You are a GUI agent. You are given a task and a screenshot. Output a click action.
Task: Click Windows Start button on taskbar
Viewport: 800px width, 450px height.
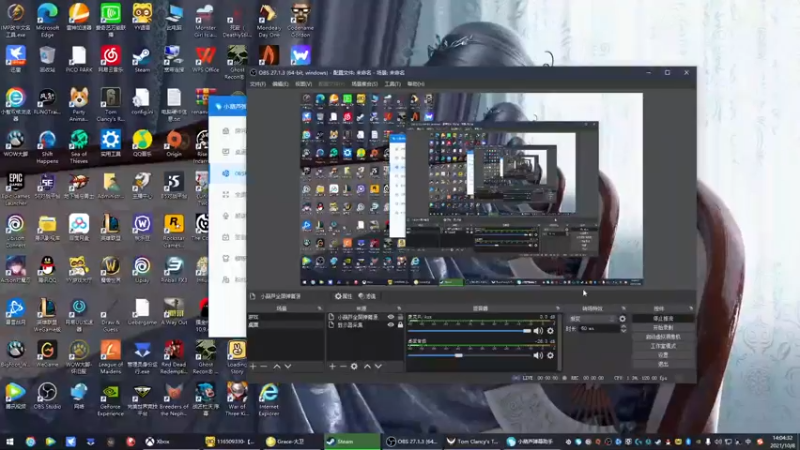[x=10, y=441]
